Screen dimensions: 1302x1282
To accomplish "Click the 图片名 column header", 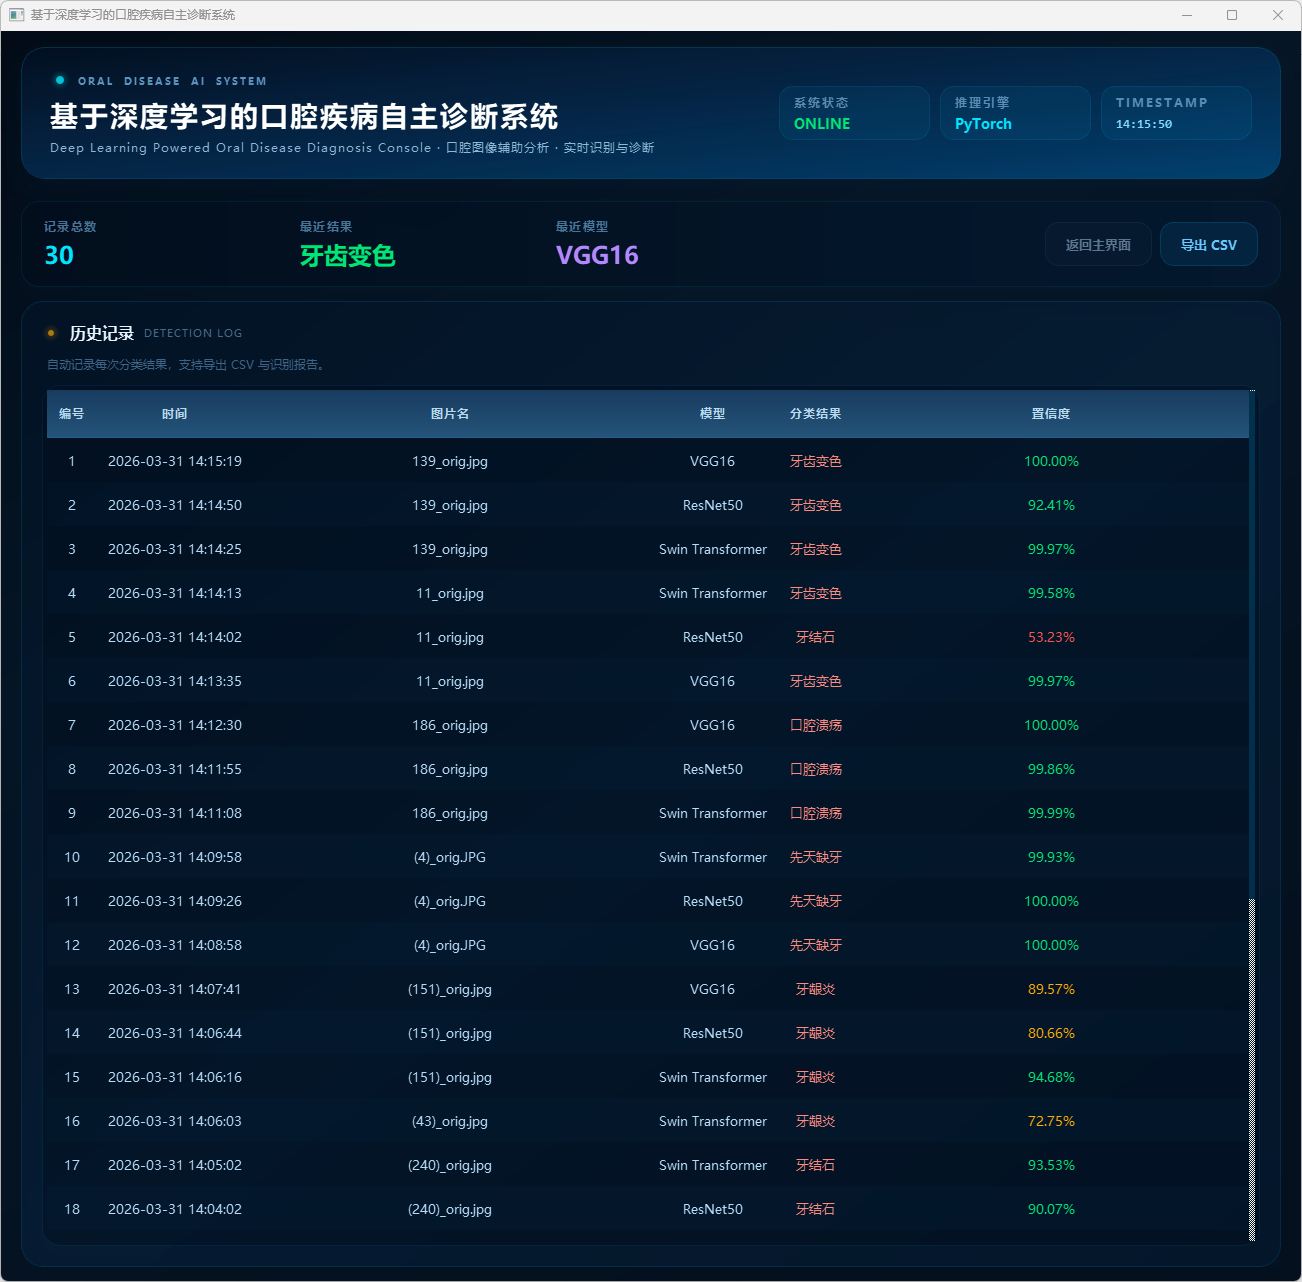I will click(449, 414).
